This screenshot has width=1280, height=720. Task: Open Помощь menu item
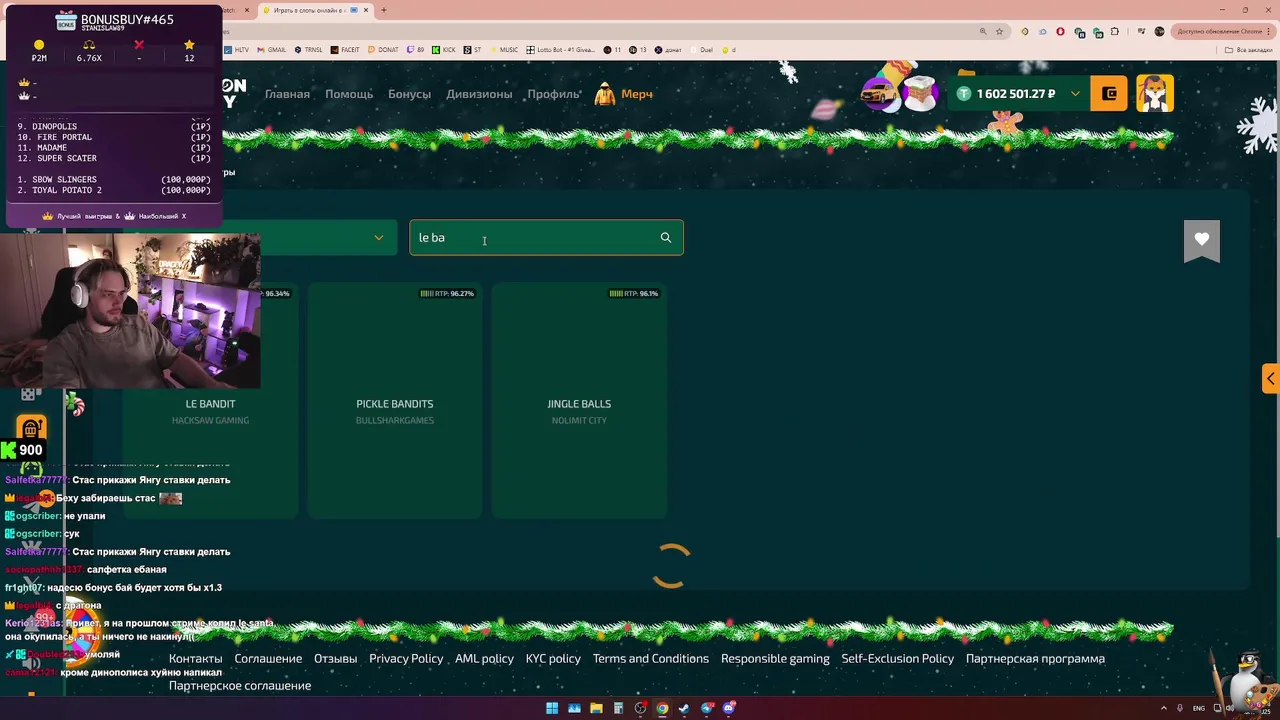point(349,94)
